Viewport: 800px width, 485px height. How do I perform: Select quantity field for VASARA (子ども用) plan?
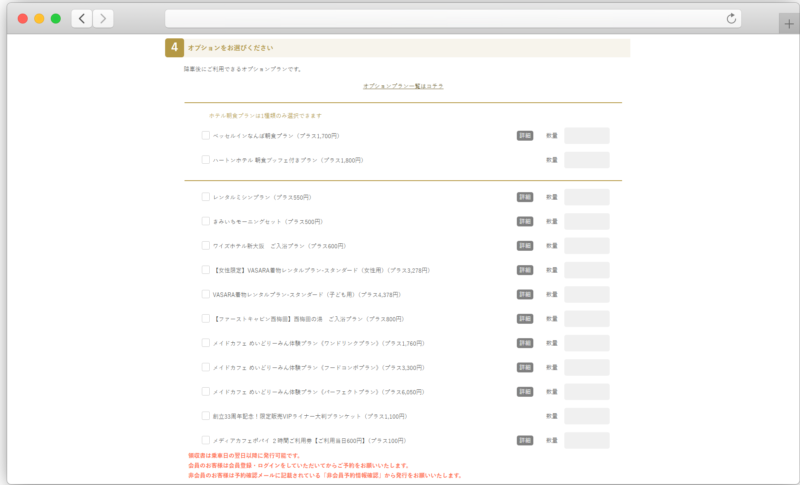(x=587, y=294)
